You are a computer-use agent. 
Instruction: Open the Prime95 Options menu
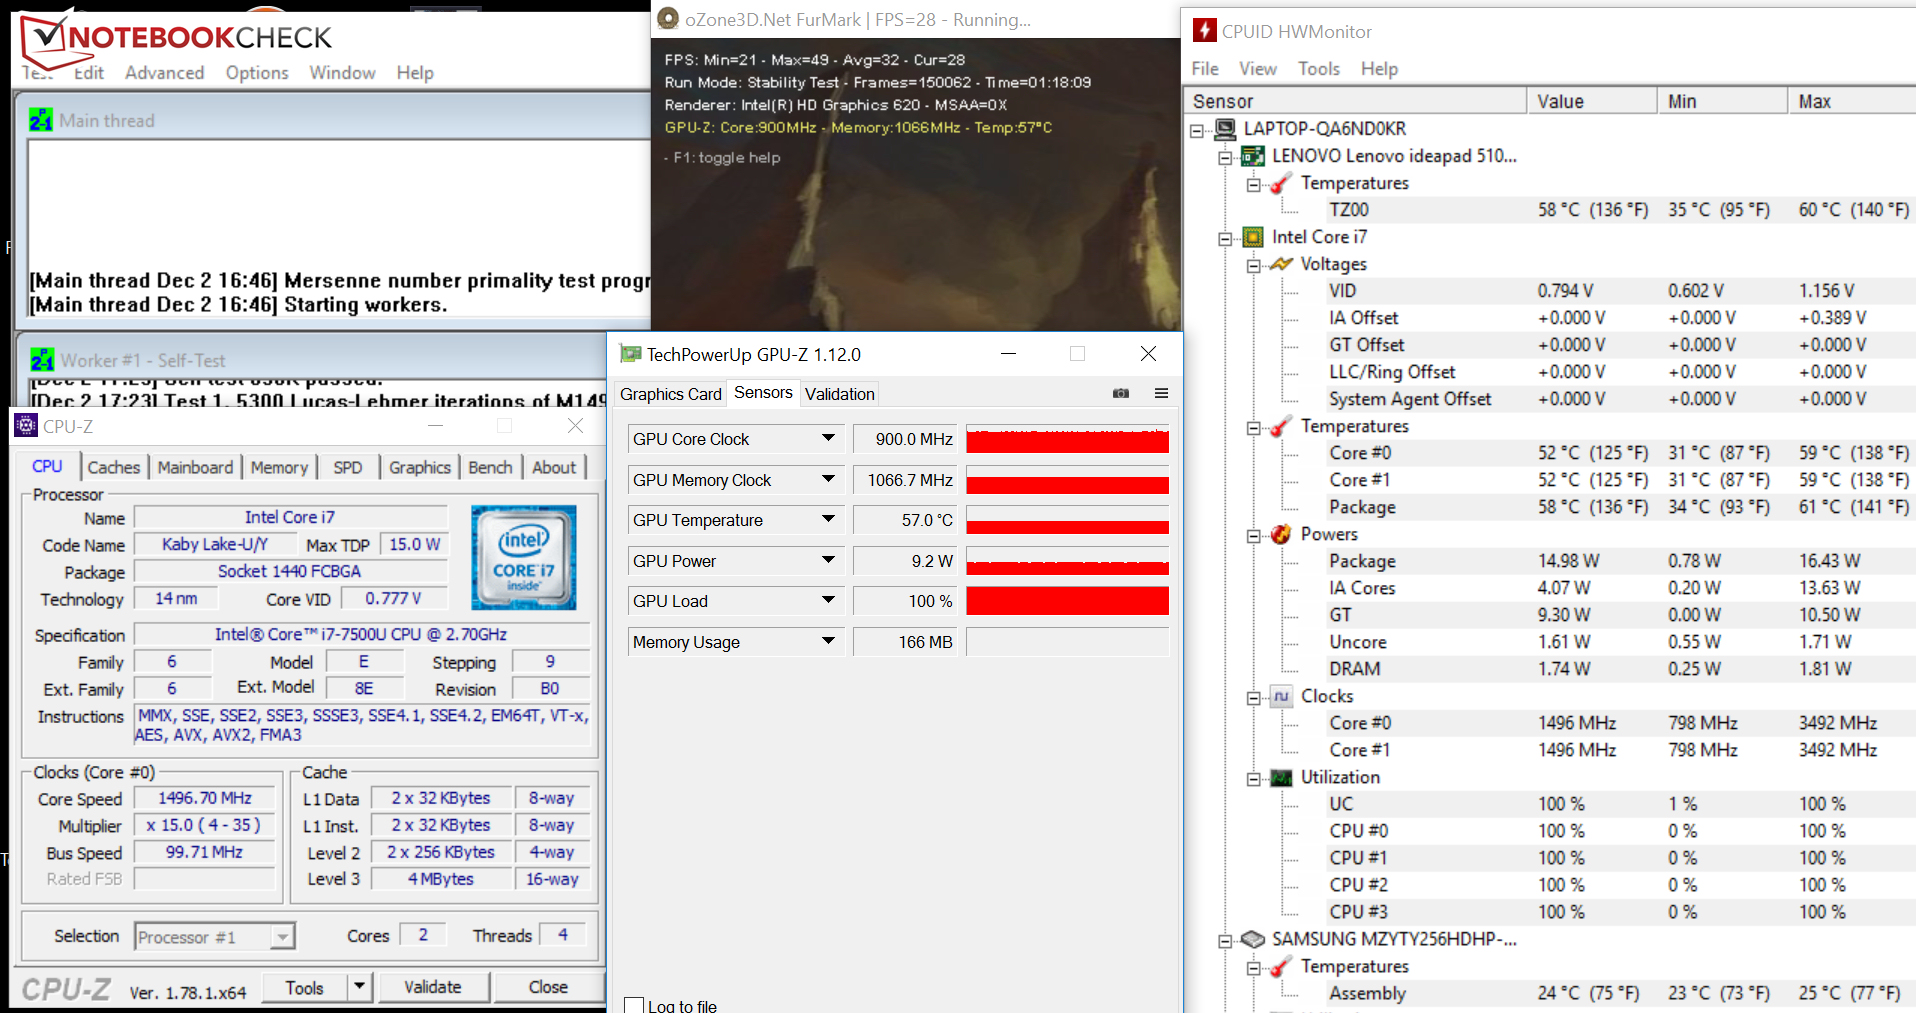pos(257,72)
